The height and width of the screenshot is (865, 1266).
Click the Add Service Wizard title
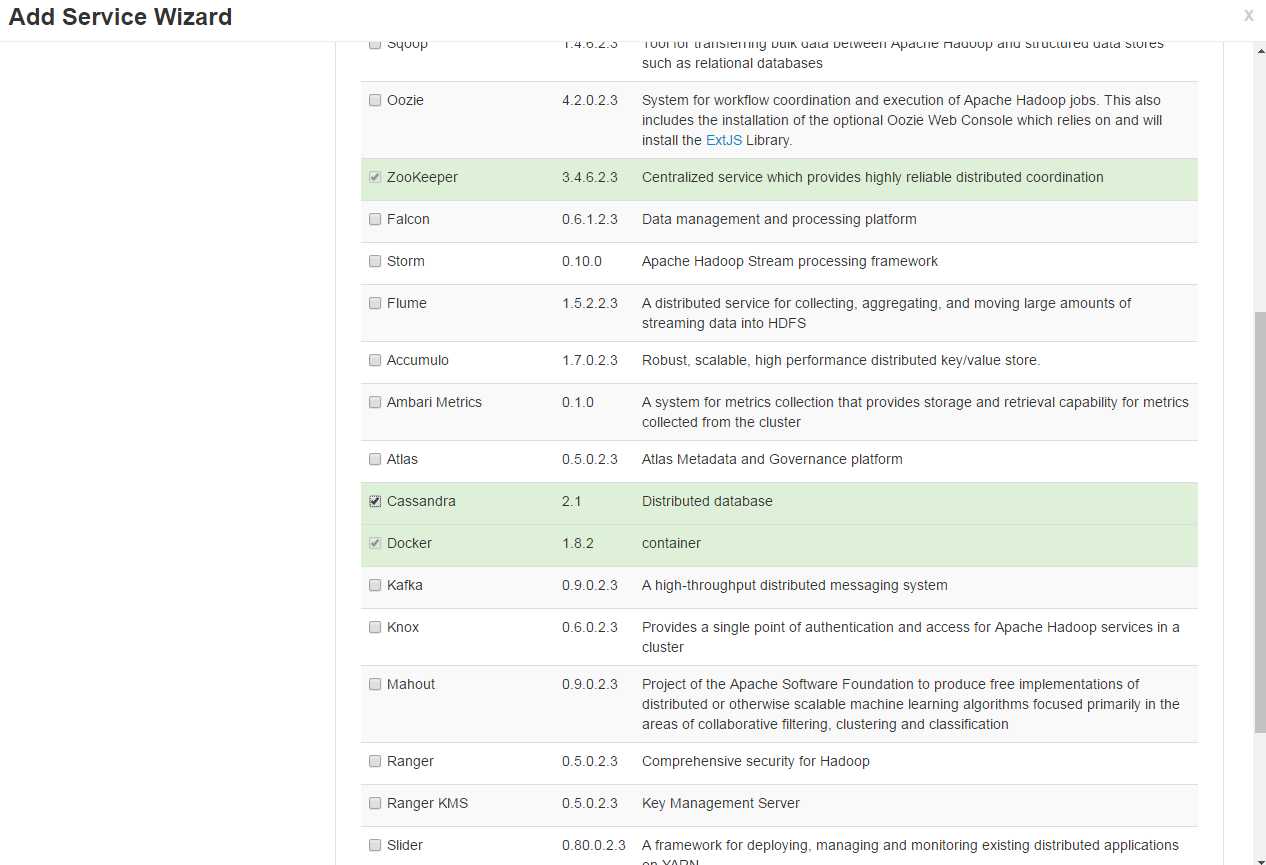pyautogui.click(x=120, y=17)
